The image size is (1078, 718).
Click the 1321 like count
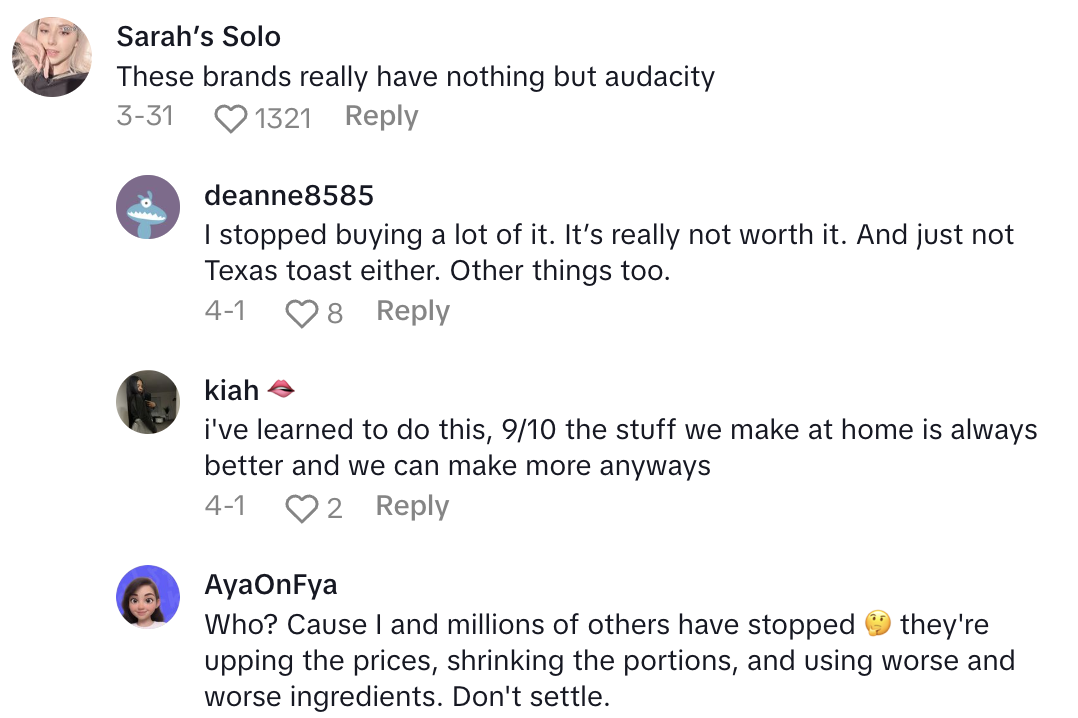tap(283, 117)
